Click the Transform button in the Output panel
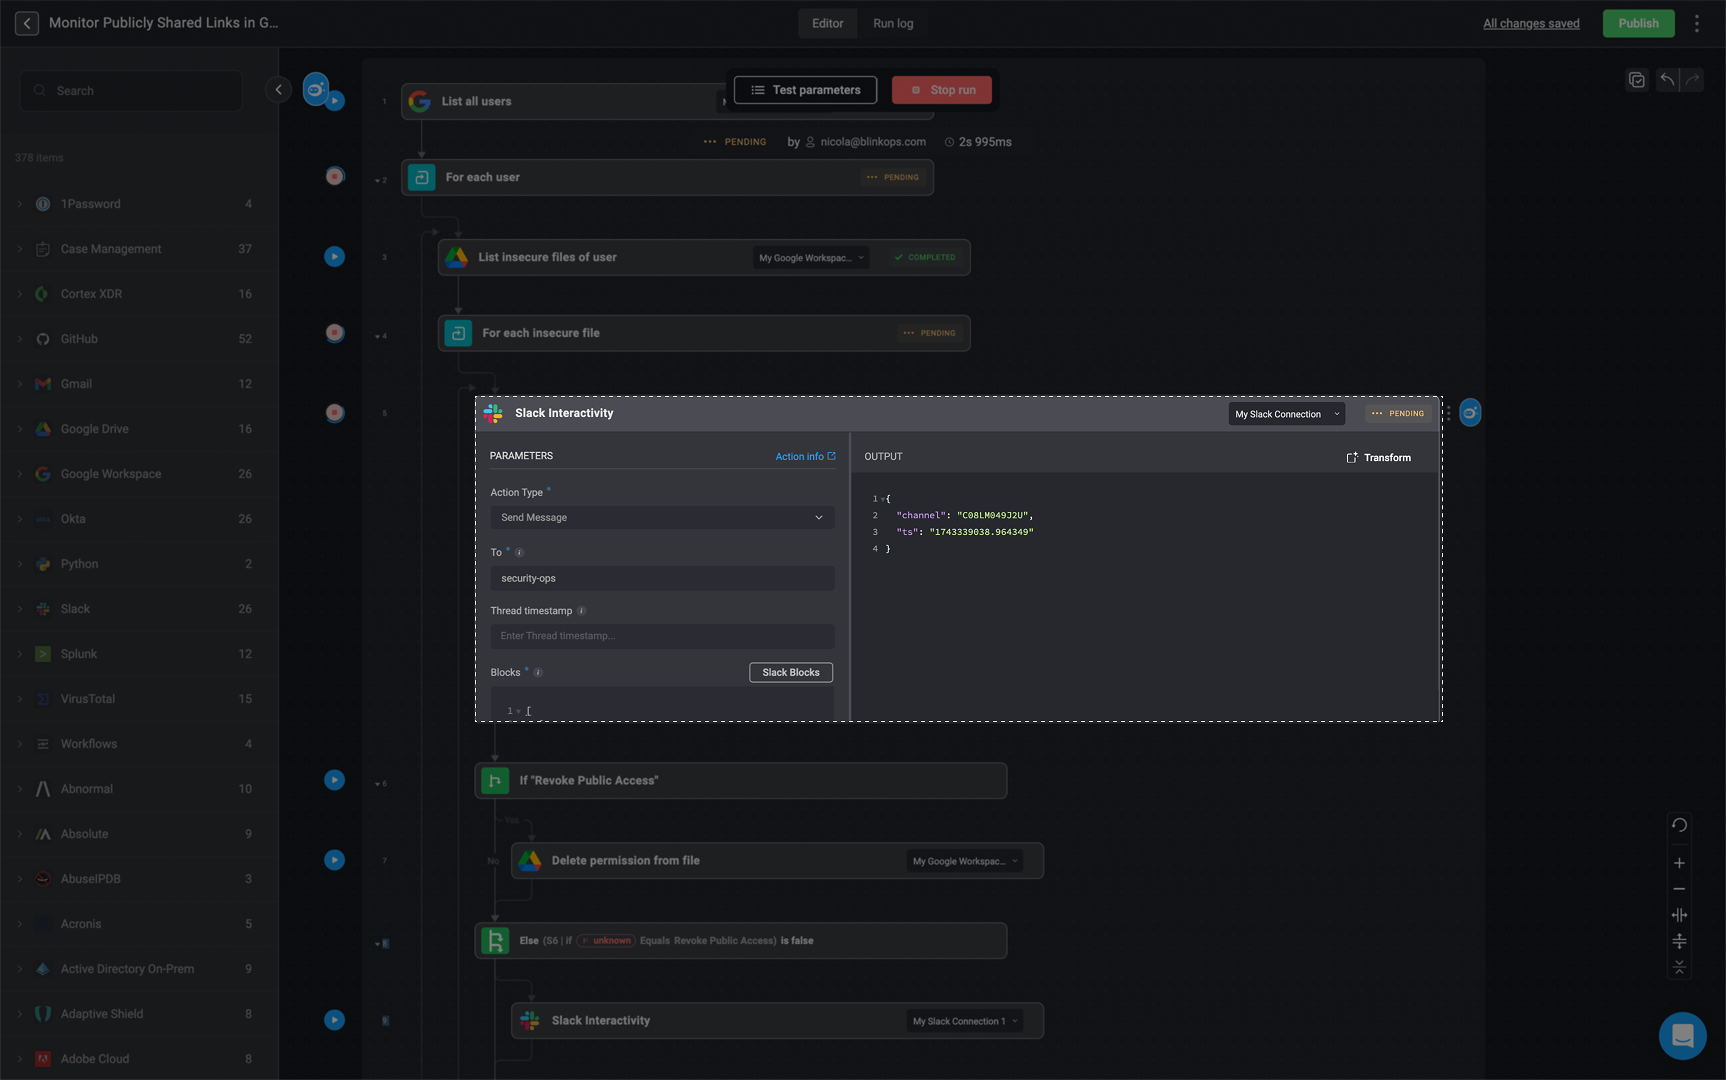The image size is (1726, 1080). tap(1379, 457)
